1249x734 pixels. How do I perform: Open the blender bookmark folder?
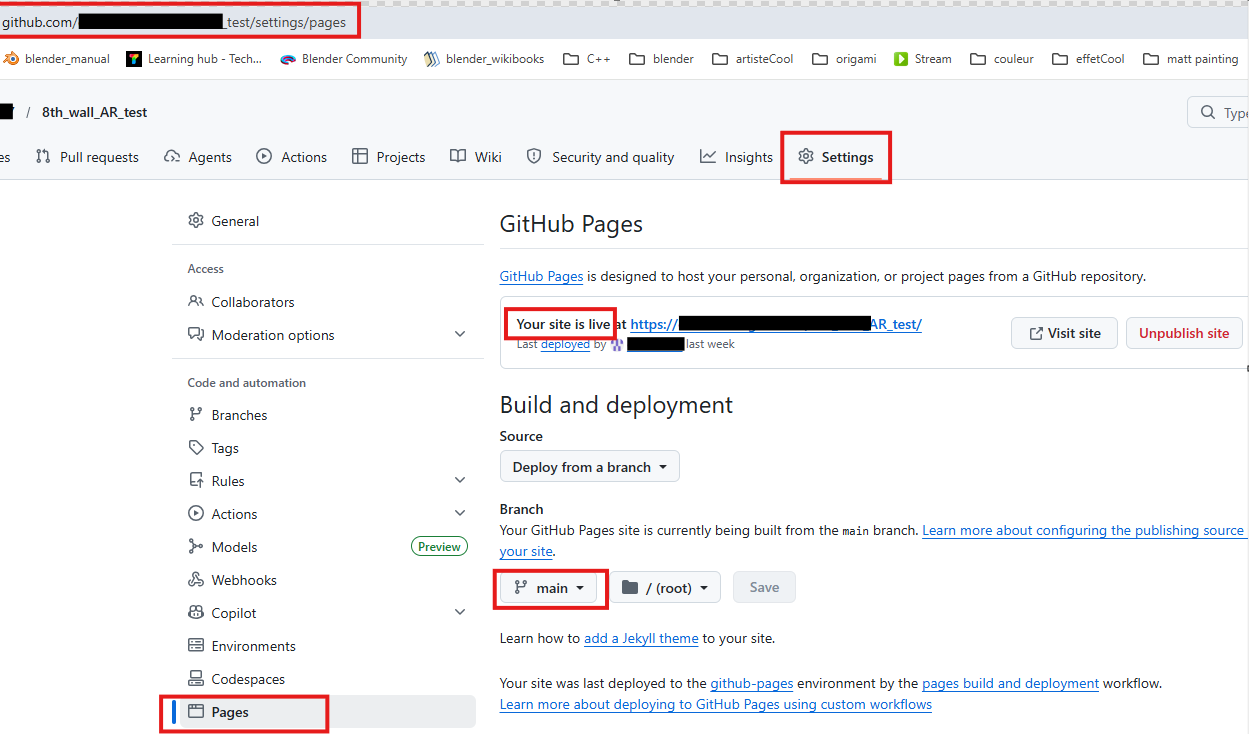[x=662, y=59]
